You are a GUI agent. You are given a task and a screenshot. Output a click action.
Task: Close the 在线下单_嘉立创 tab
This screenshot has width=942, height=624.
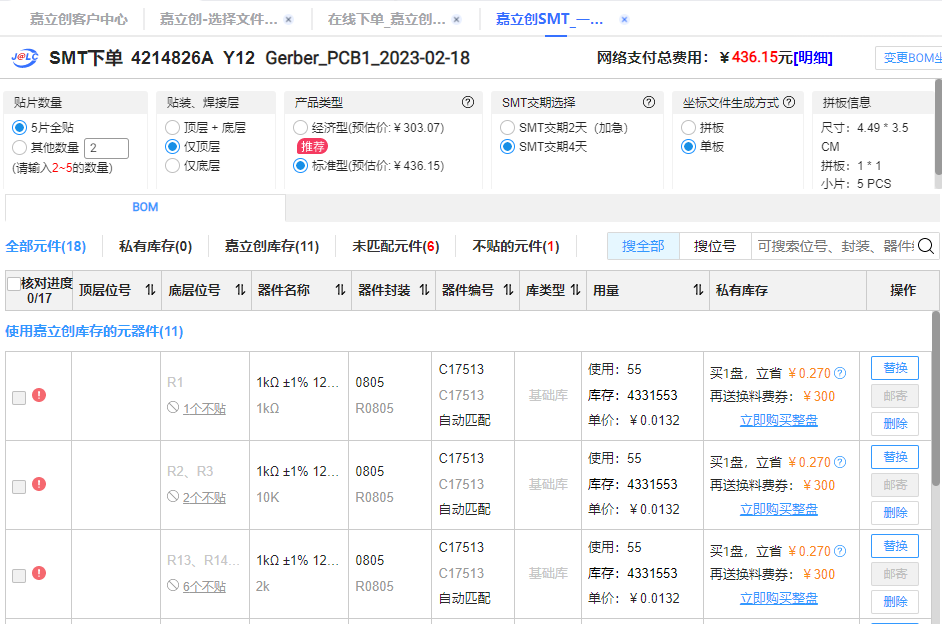point(457,20)
